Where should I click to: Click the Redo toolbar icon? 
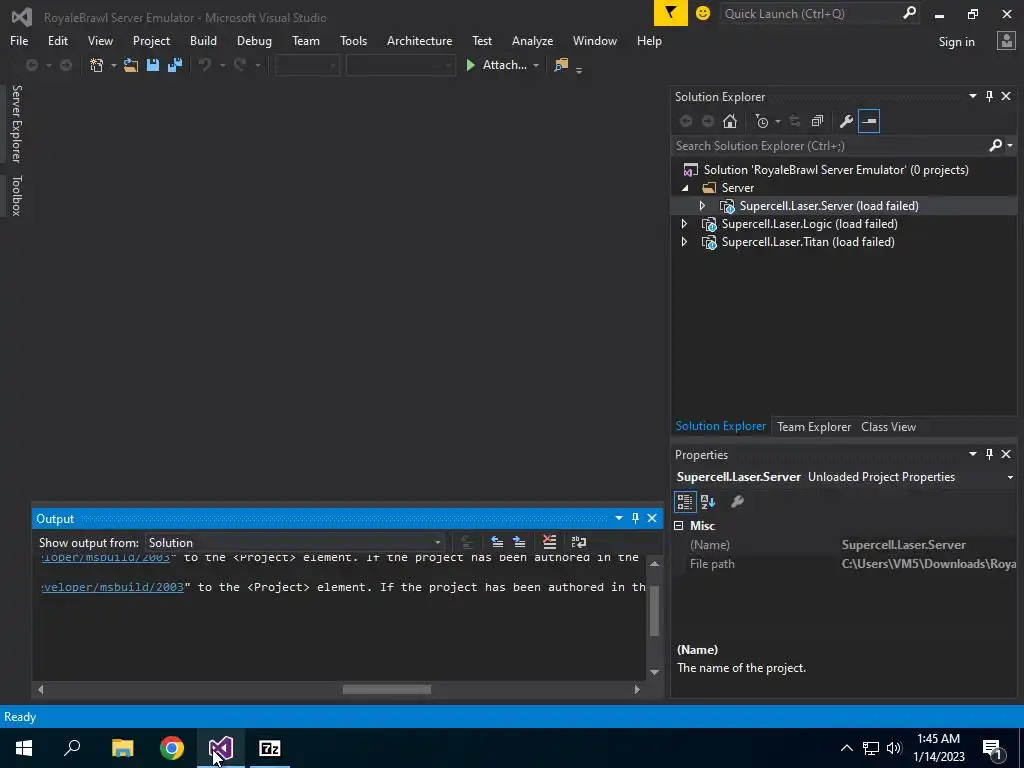point(240,65)
